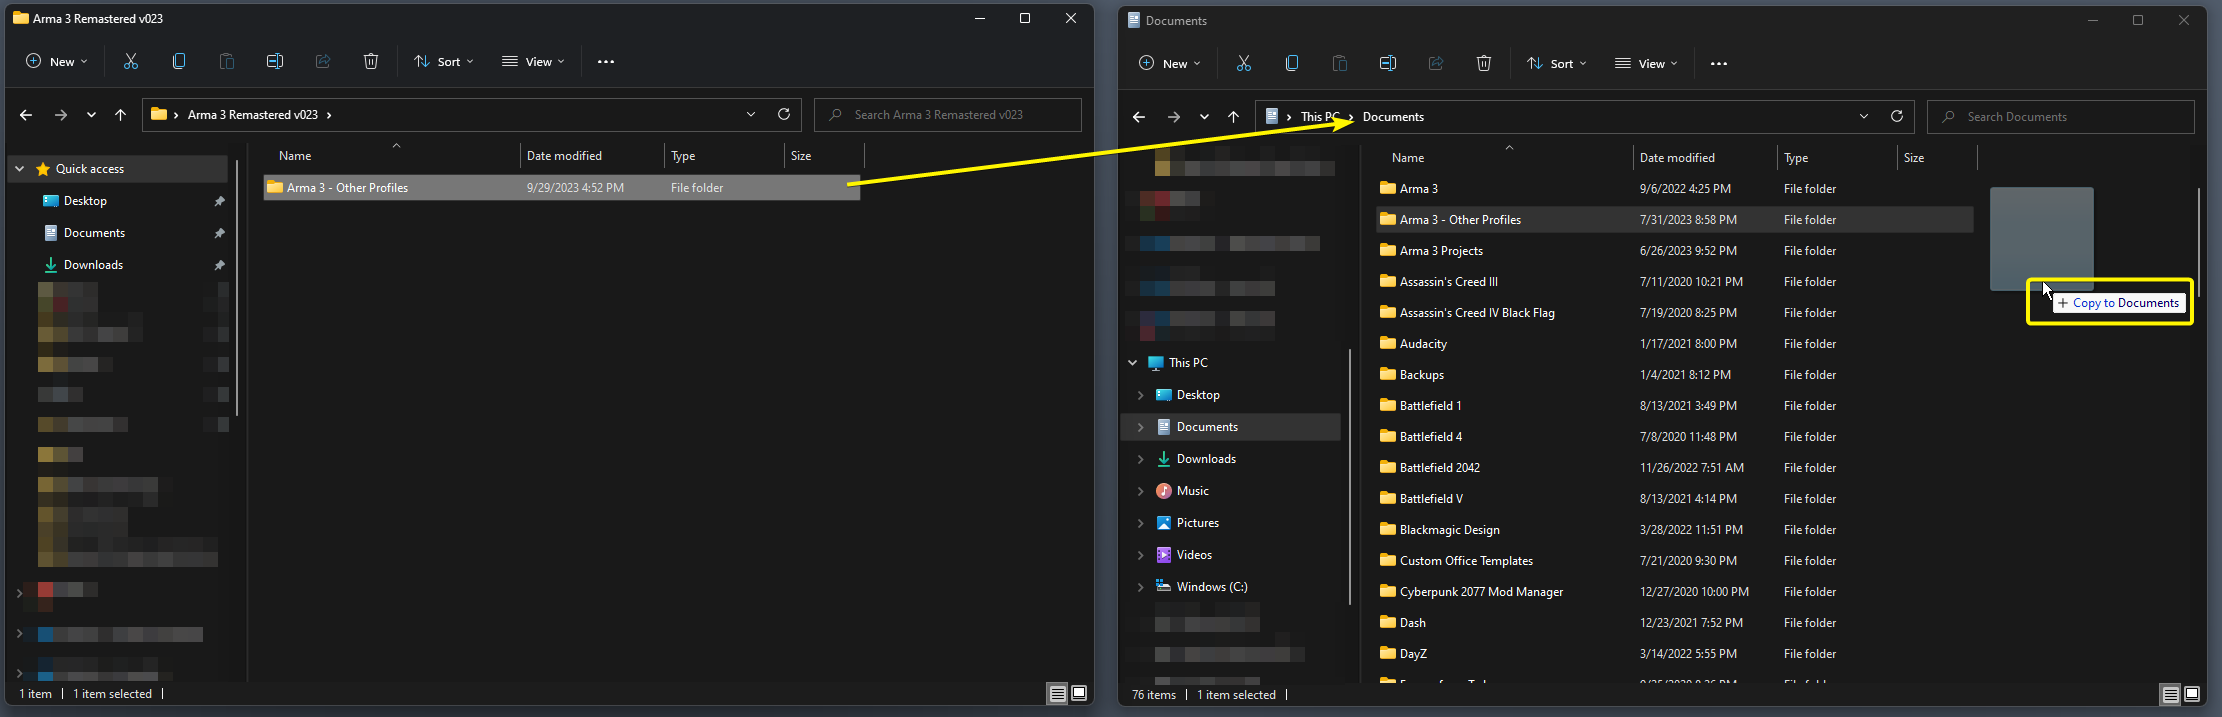Open See more ellipsis in Documents window
Screen dimensions: 2222x717
(x=1719, y=63)
